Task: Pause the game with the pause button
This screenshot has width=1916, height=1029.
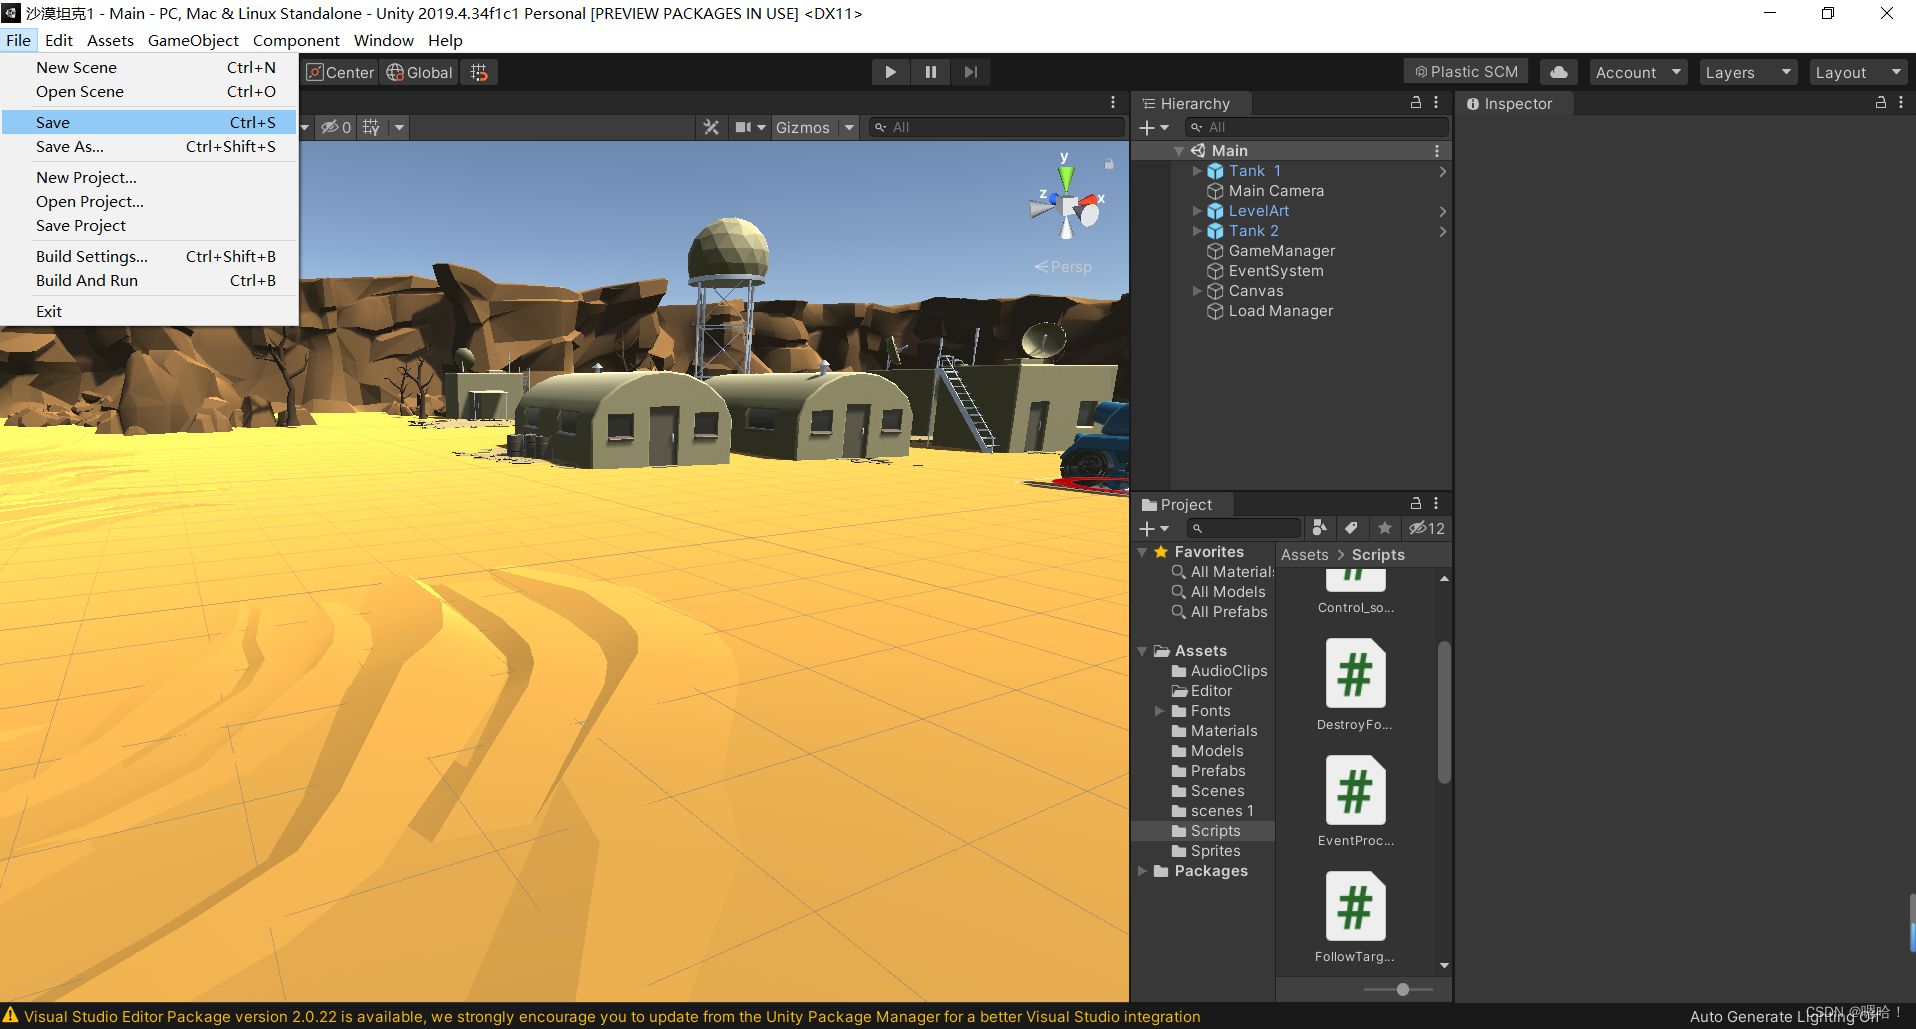Action: (931, 72)
